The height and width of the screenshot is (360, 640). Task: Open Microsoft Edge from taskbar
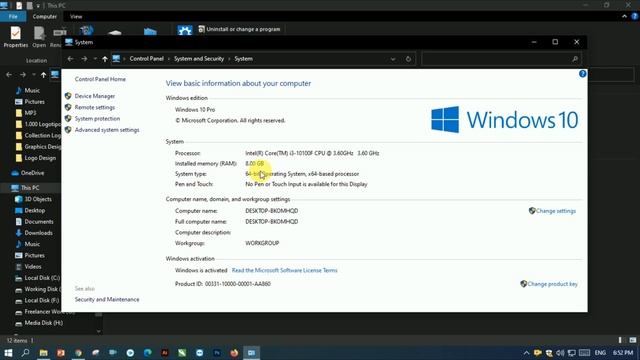click(x=147, y=353)
